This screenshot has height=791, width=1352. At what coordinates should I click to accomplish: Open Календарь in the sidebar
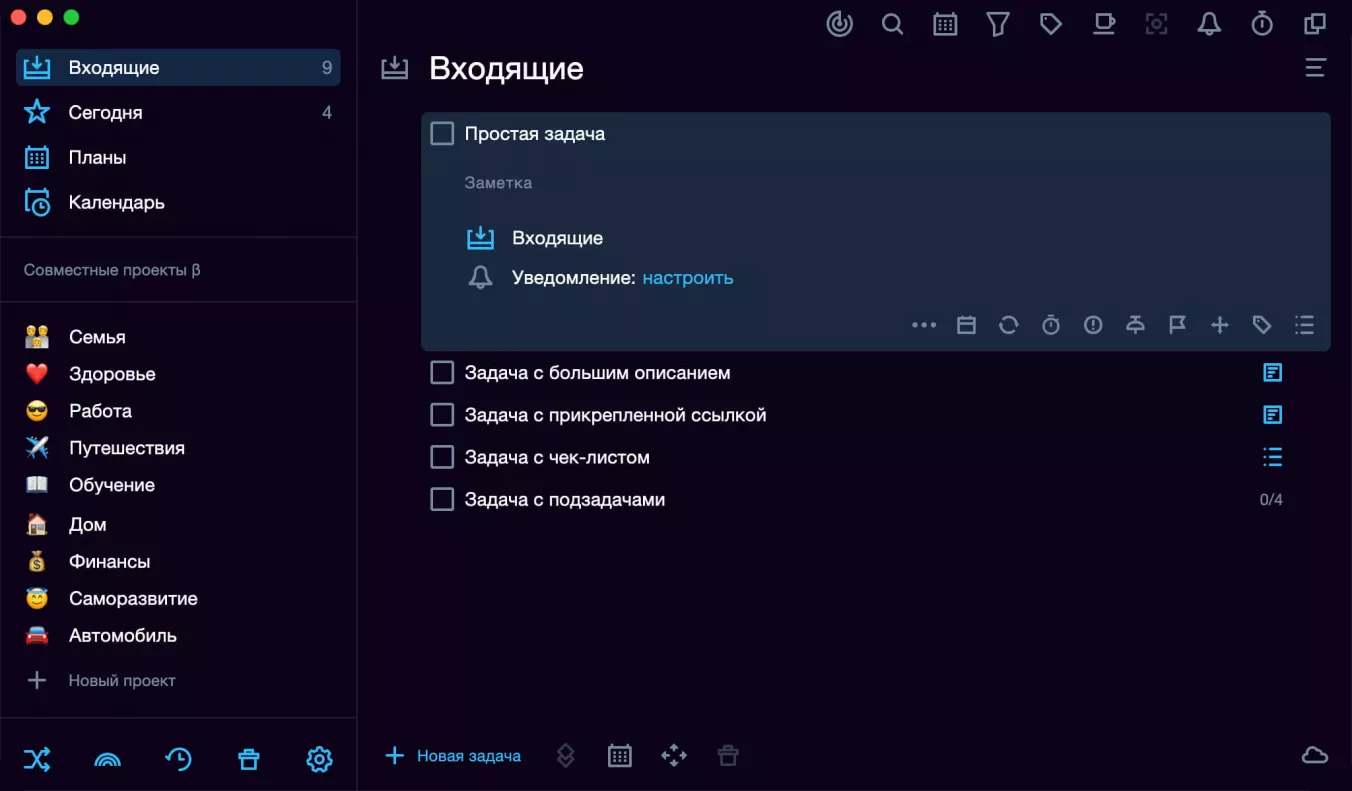tap(178, 202)
